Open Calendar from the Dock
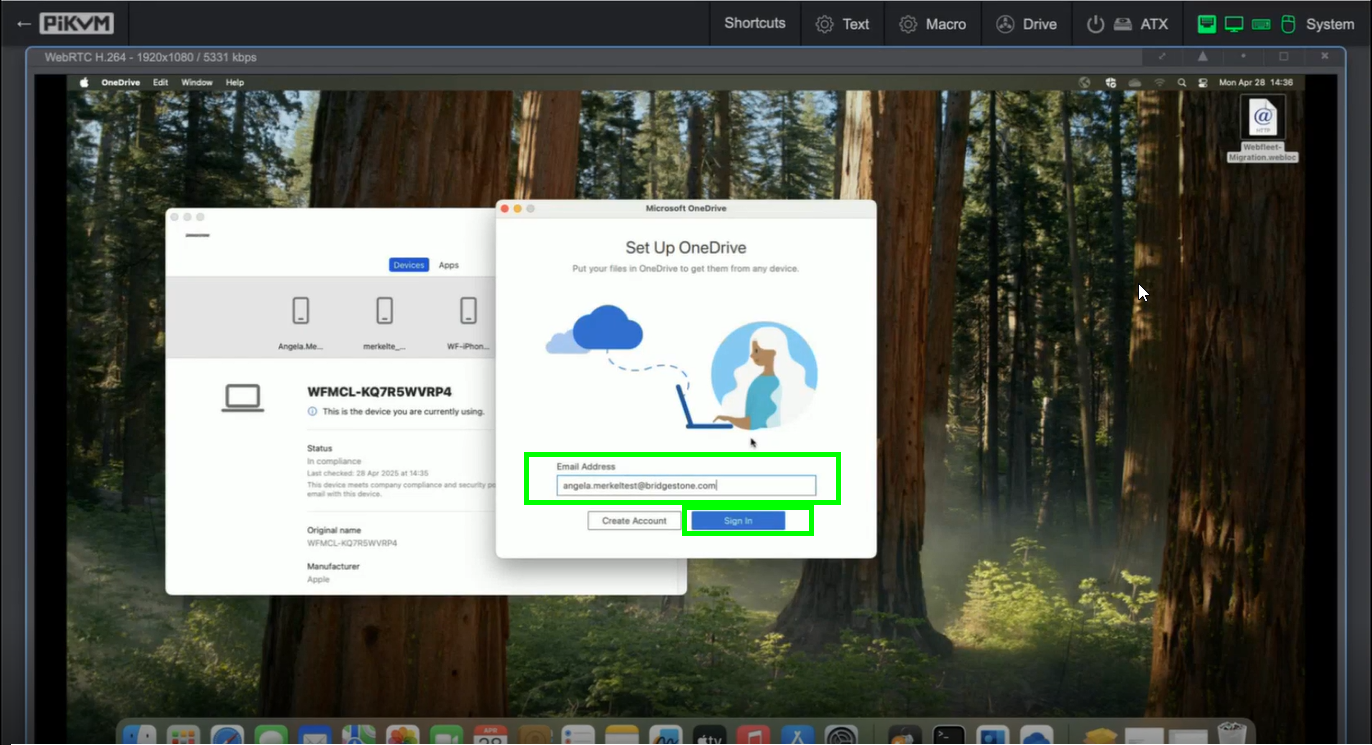 point(491,736)
